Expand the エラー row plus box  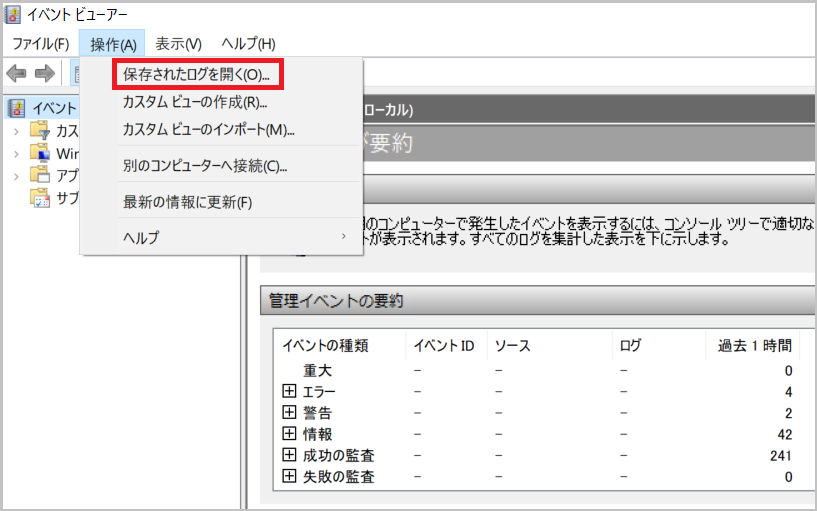[x=289, y=391]
